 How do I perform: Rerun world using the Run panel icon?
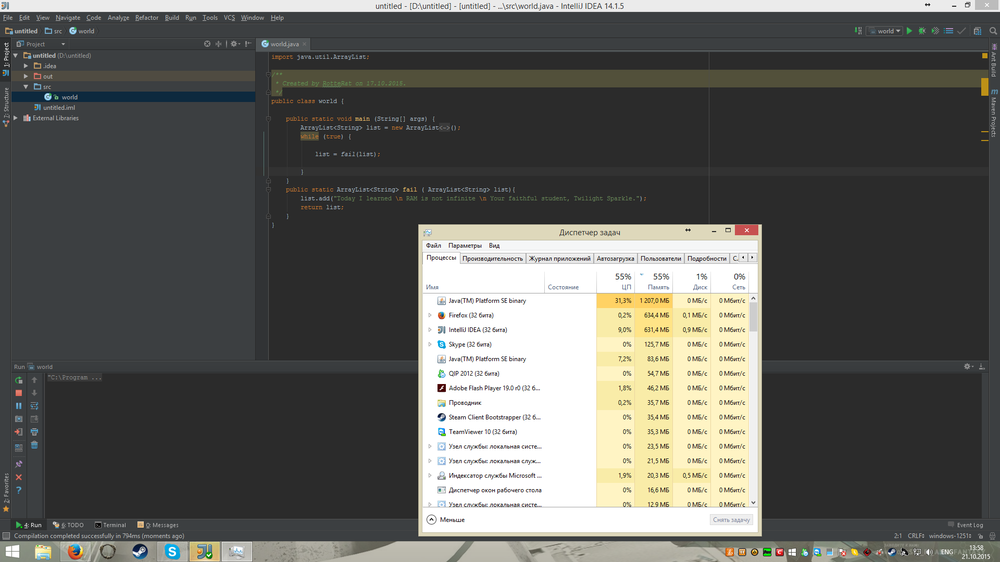[x=19, y=380]
